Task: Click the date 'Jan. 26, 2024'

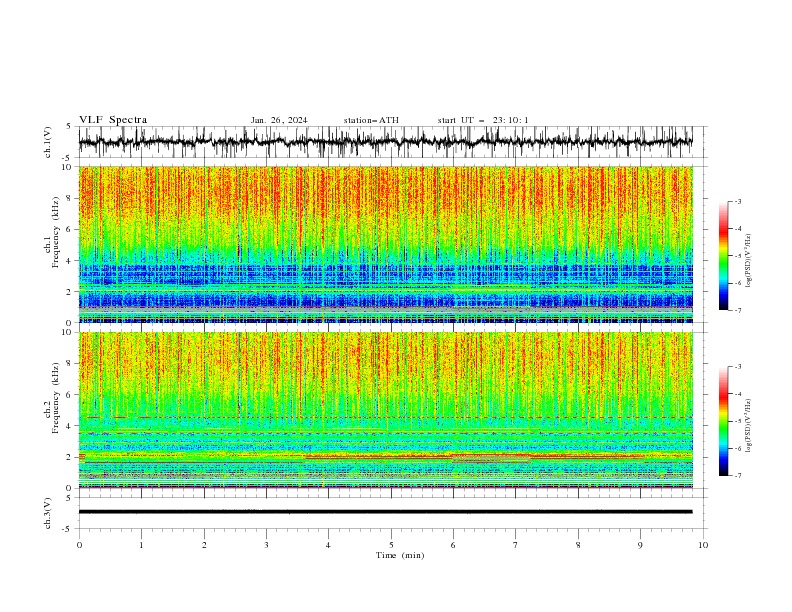Action: pos(279,120)
